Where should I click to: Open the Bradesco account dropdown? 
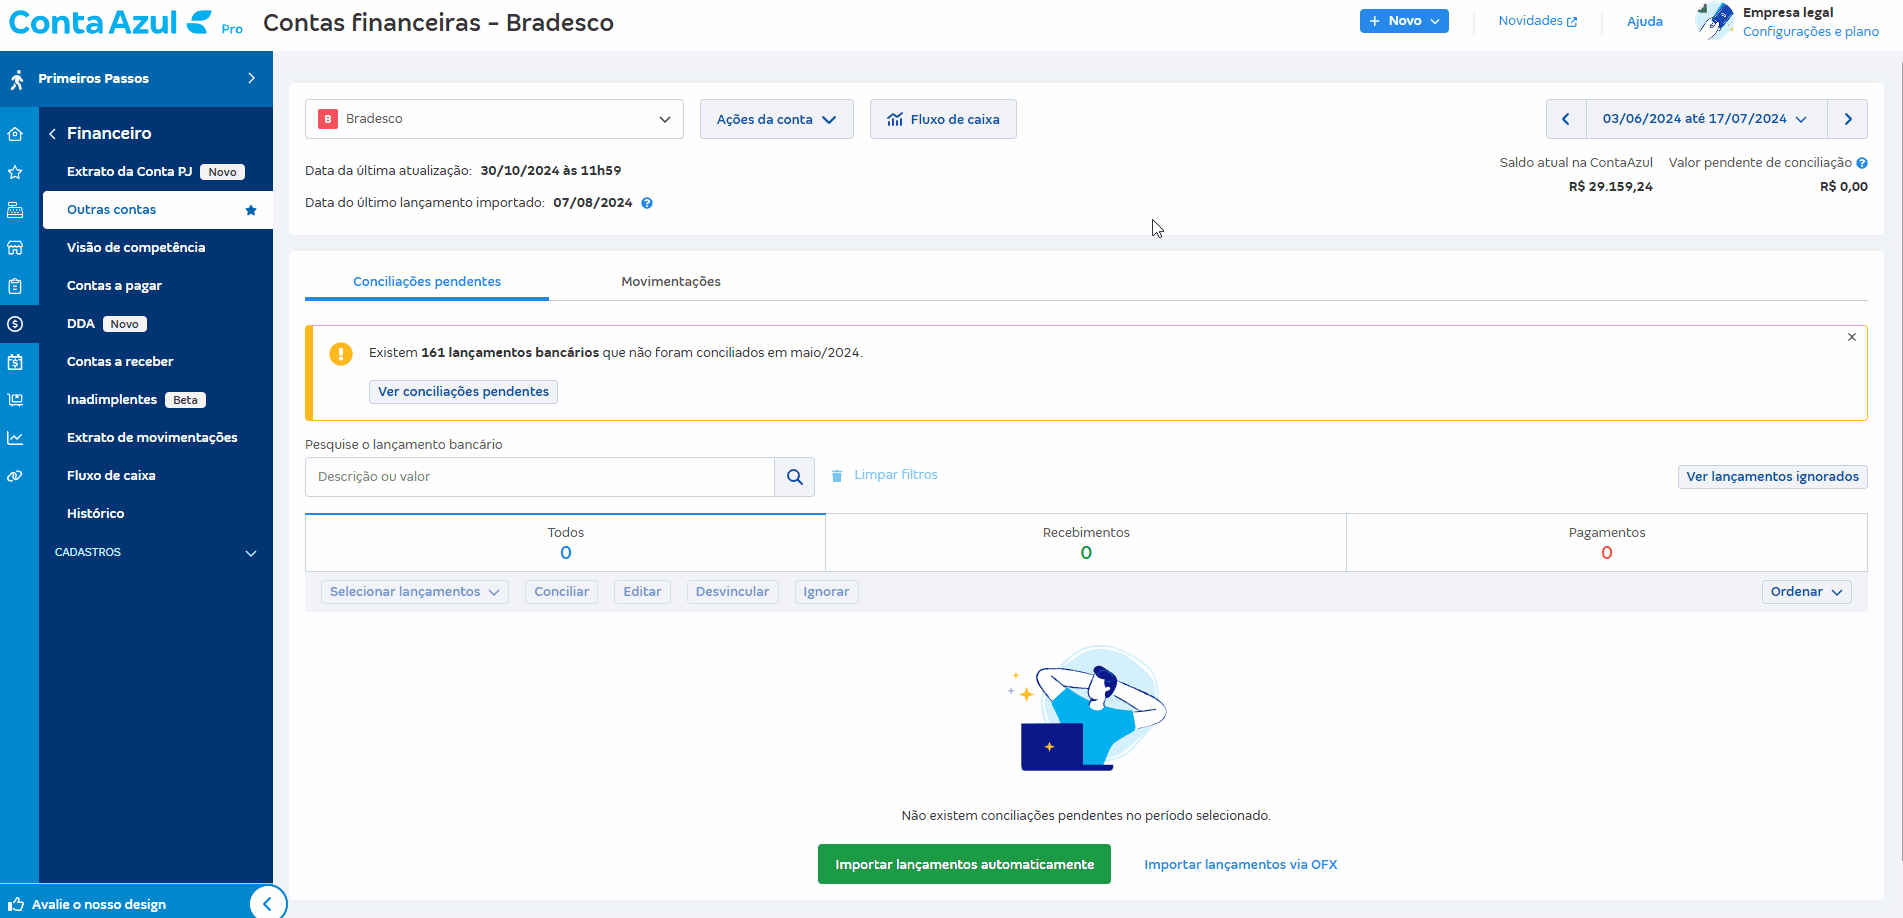494,119
